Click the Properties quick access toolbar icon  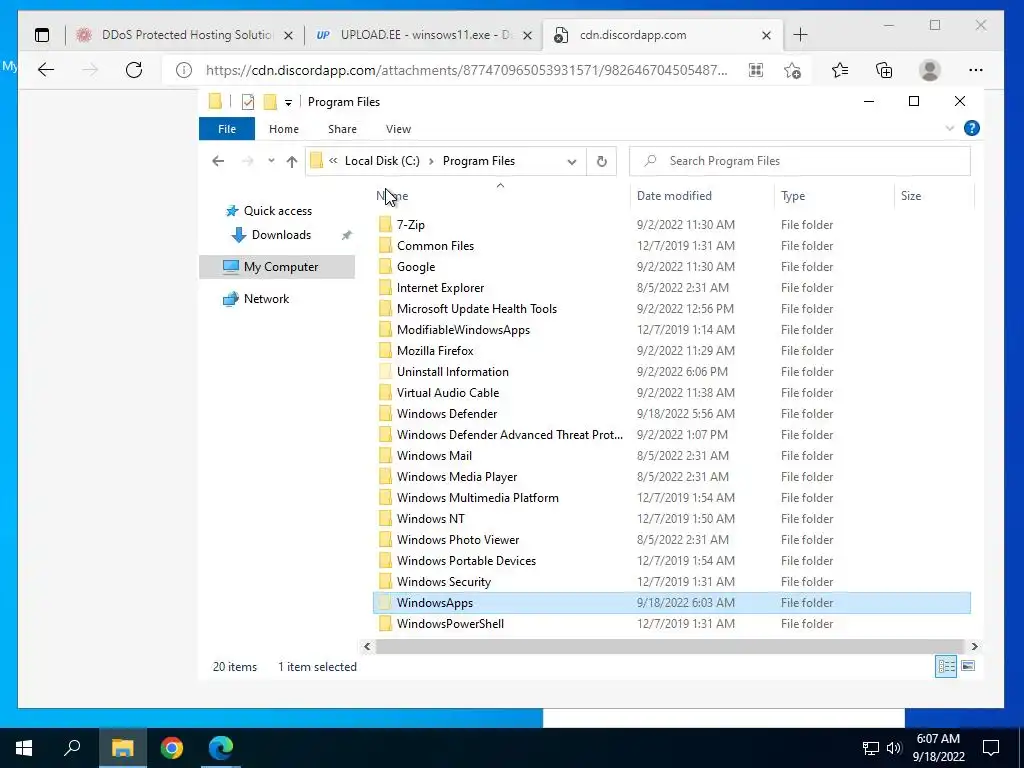pyautogui.click(x=248, y=102)
